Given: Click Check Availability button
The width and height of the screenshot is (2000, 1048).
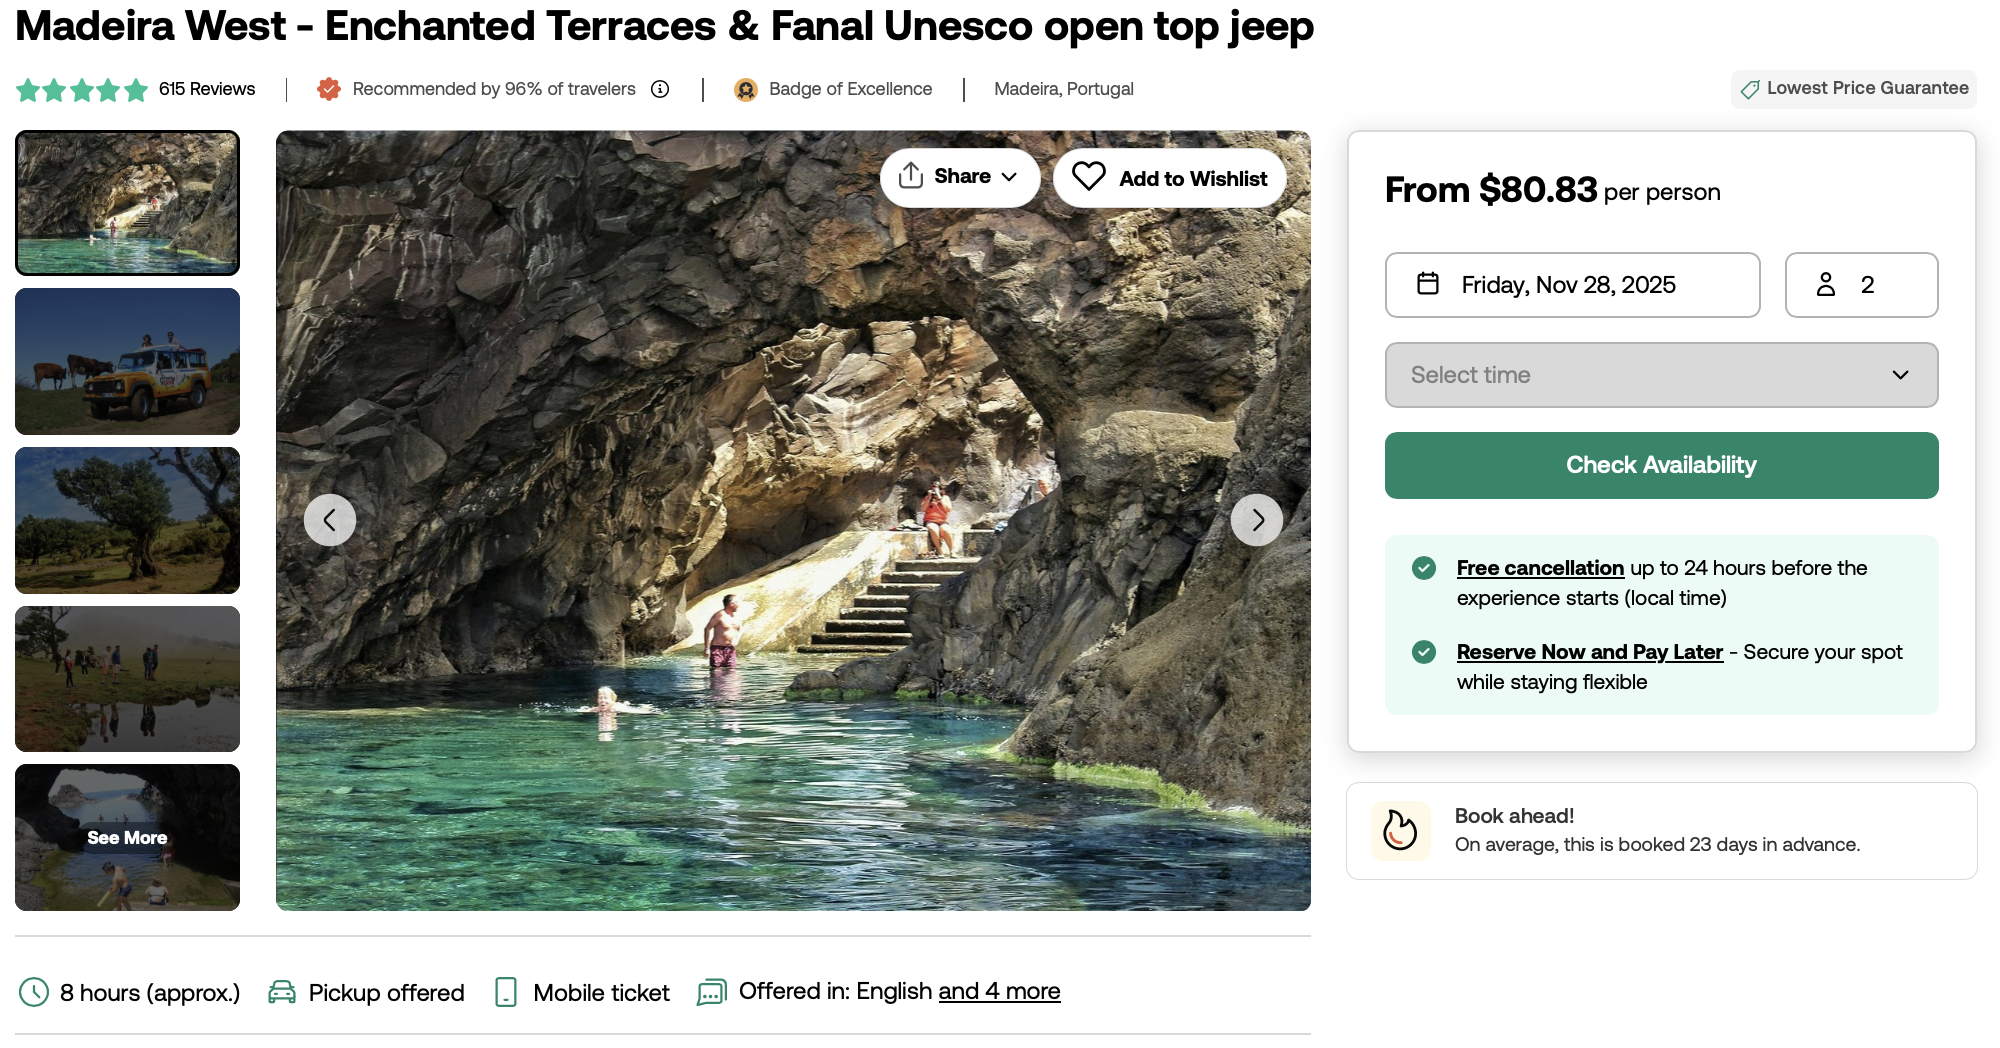Looking at the screenshot, I should coord(1661,465).
